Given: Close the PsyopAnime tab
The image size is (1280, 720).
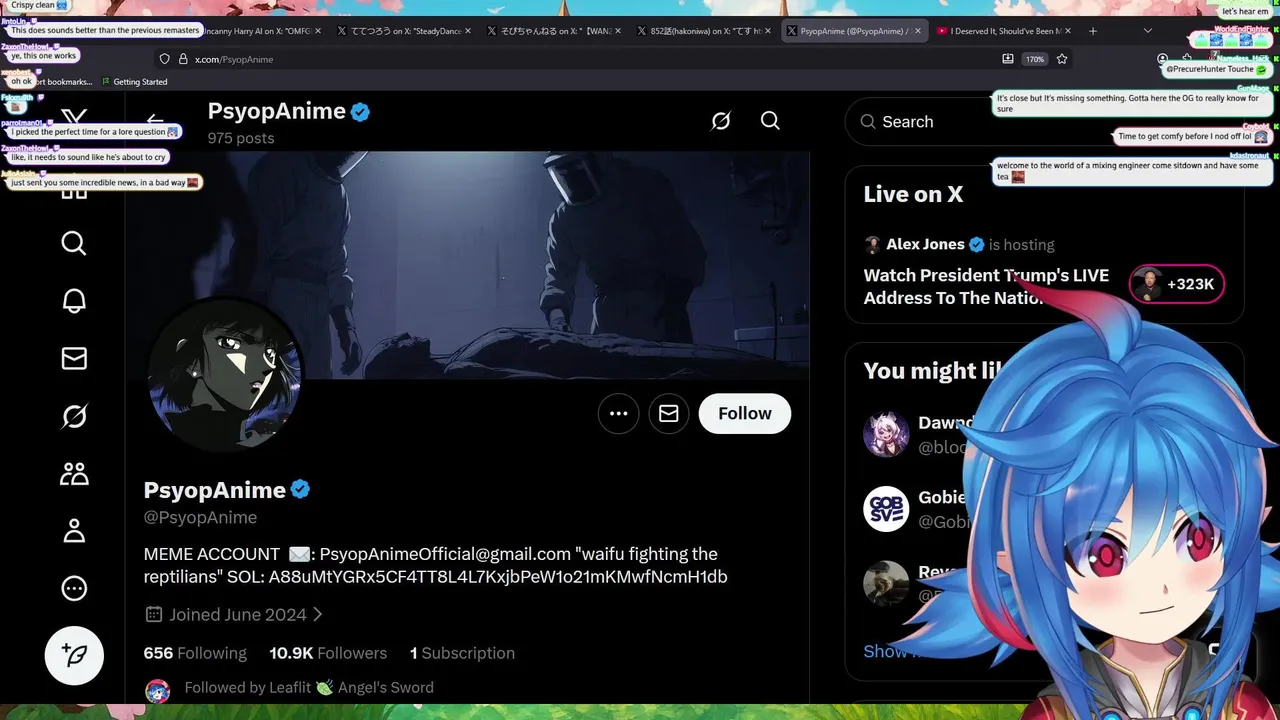Looking at the screenshot, I should pos(918,31).
